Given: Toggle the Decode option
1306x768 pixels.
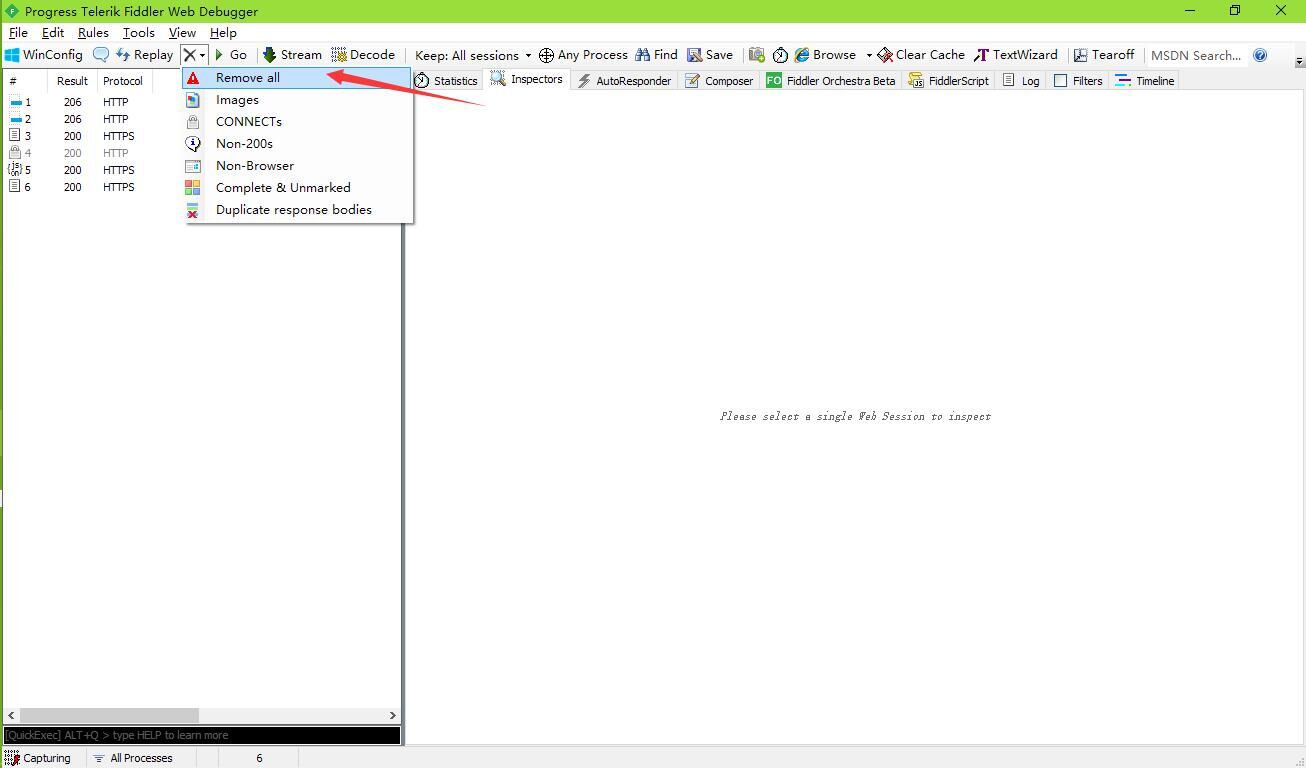Looking at the screenshot, I should tap(363, 55).
